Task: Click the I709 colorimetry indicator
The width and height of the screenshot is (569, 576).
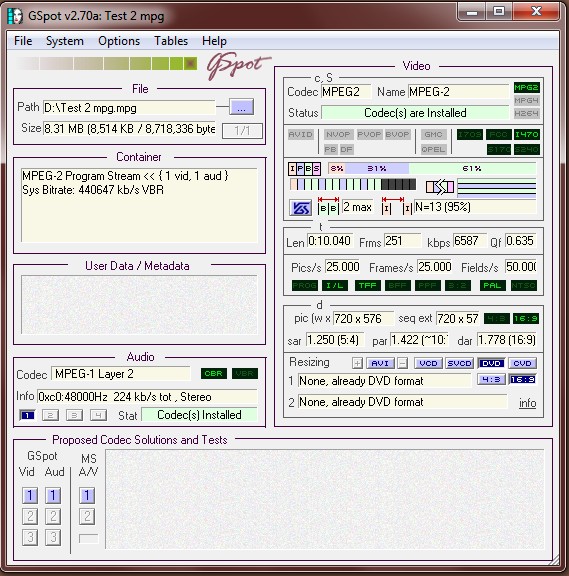Action: pos(470,134)
